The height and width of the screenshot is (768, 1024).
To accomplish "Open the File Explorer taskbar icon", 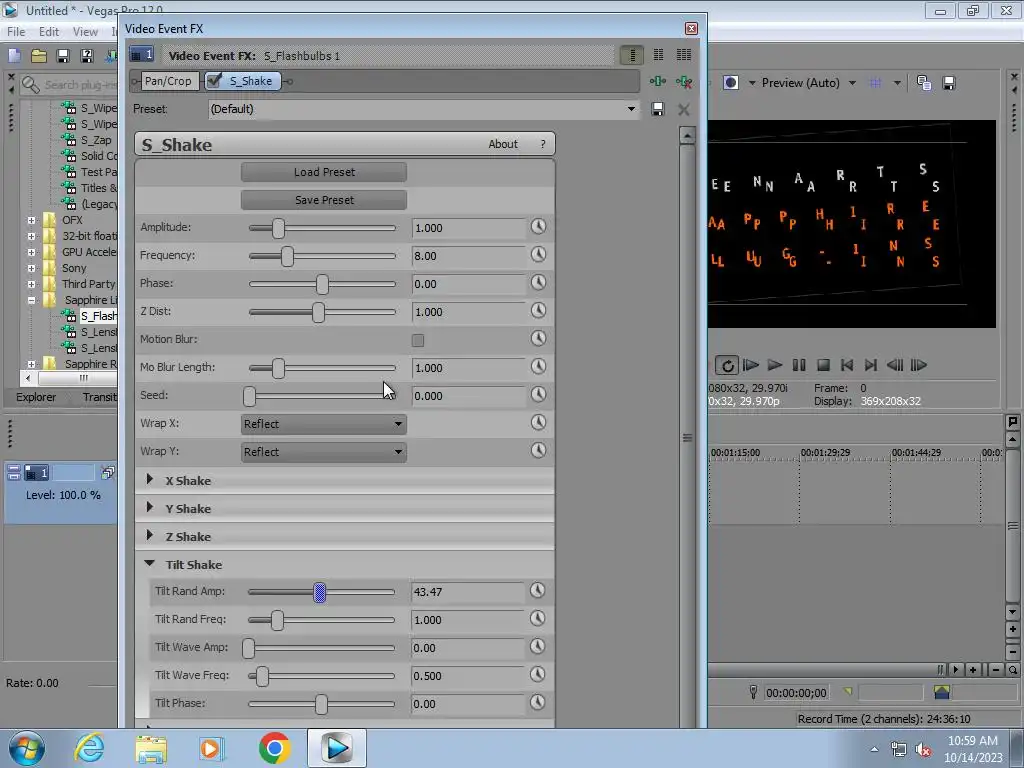I will tap(151, 748).
